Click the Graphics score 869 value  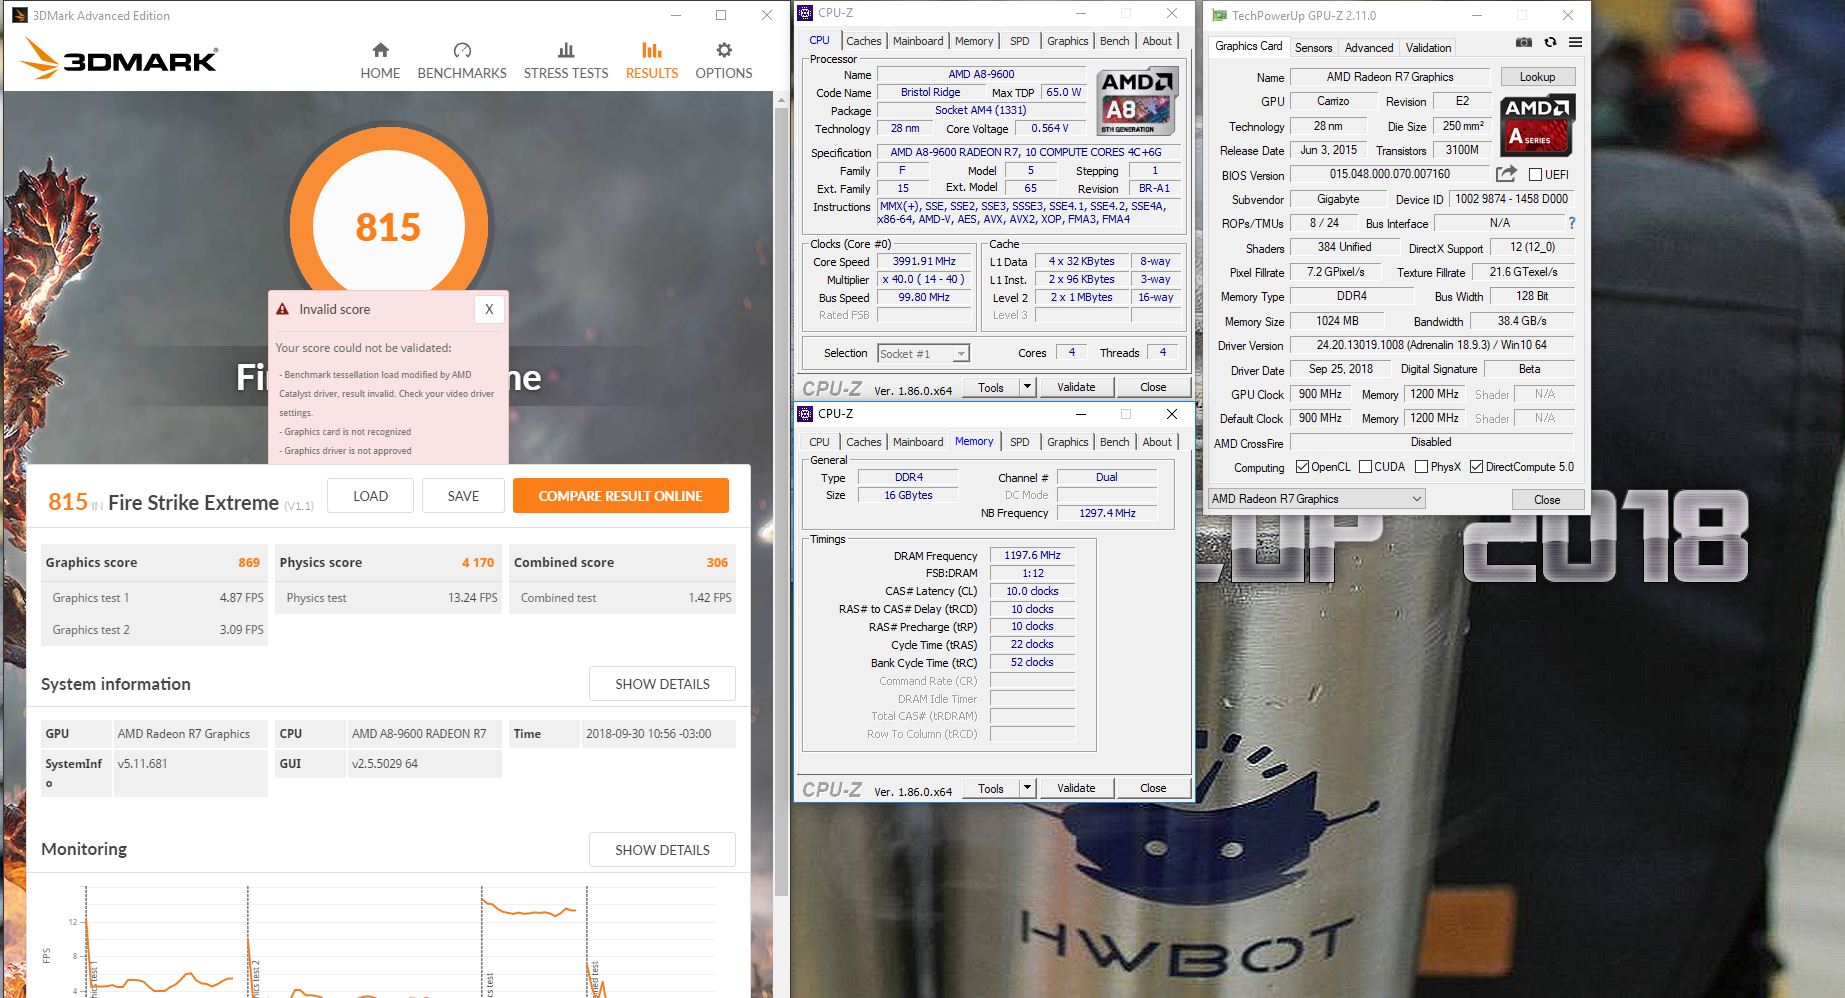[x=249, y=562]
